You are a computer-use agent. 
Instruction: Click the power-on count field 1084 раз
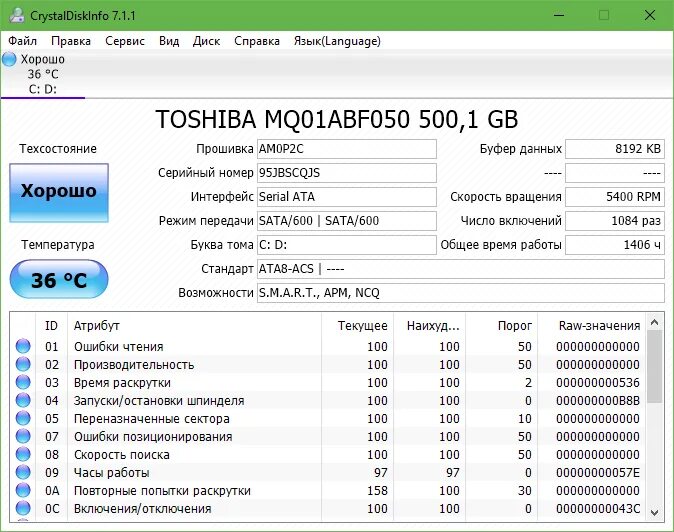(x=615, y=221)
